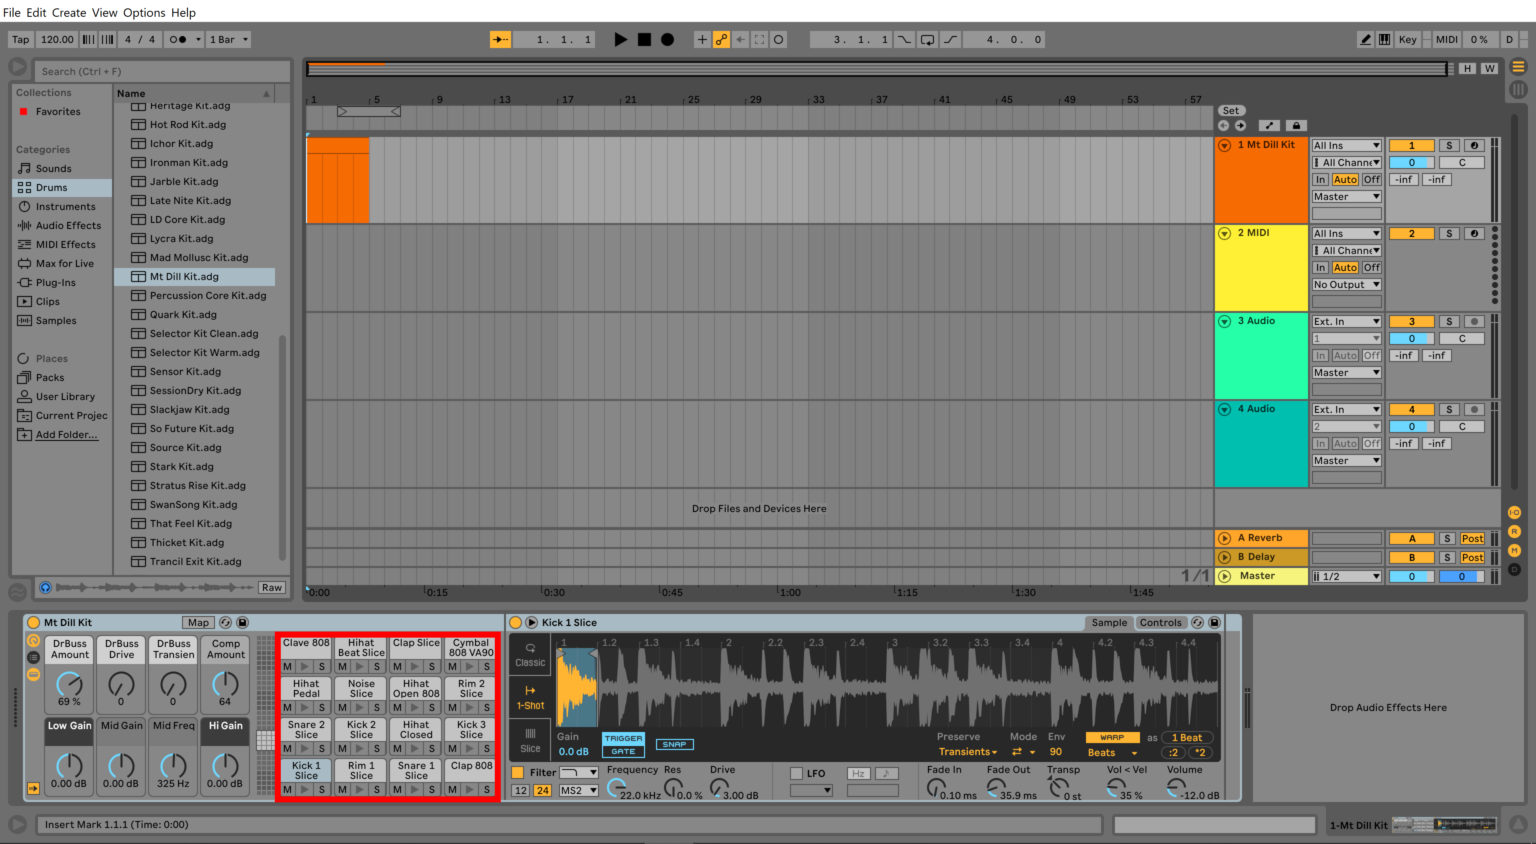Click the hot-swap icon on Kick 1 Slice
Viewport: 1536px width, 844px height.
tap(1197, 622)
